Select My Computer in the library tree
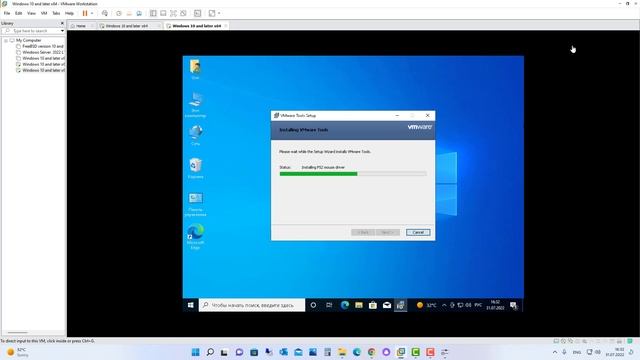 [x=29, y=40]
